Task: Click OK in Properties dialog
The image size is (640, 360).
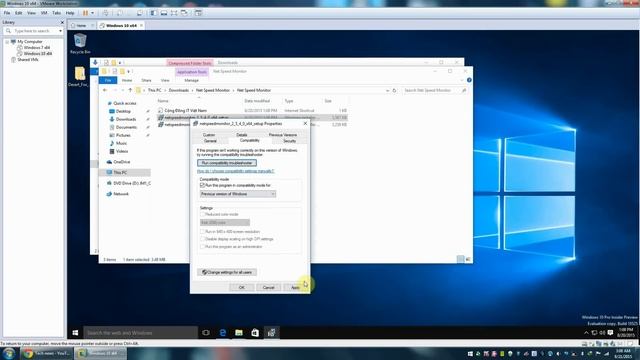Action: pos(242,287)
